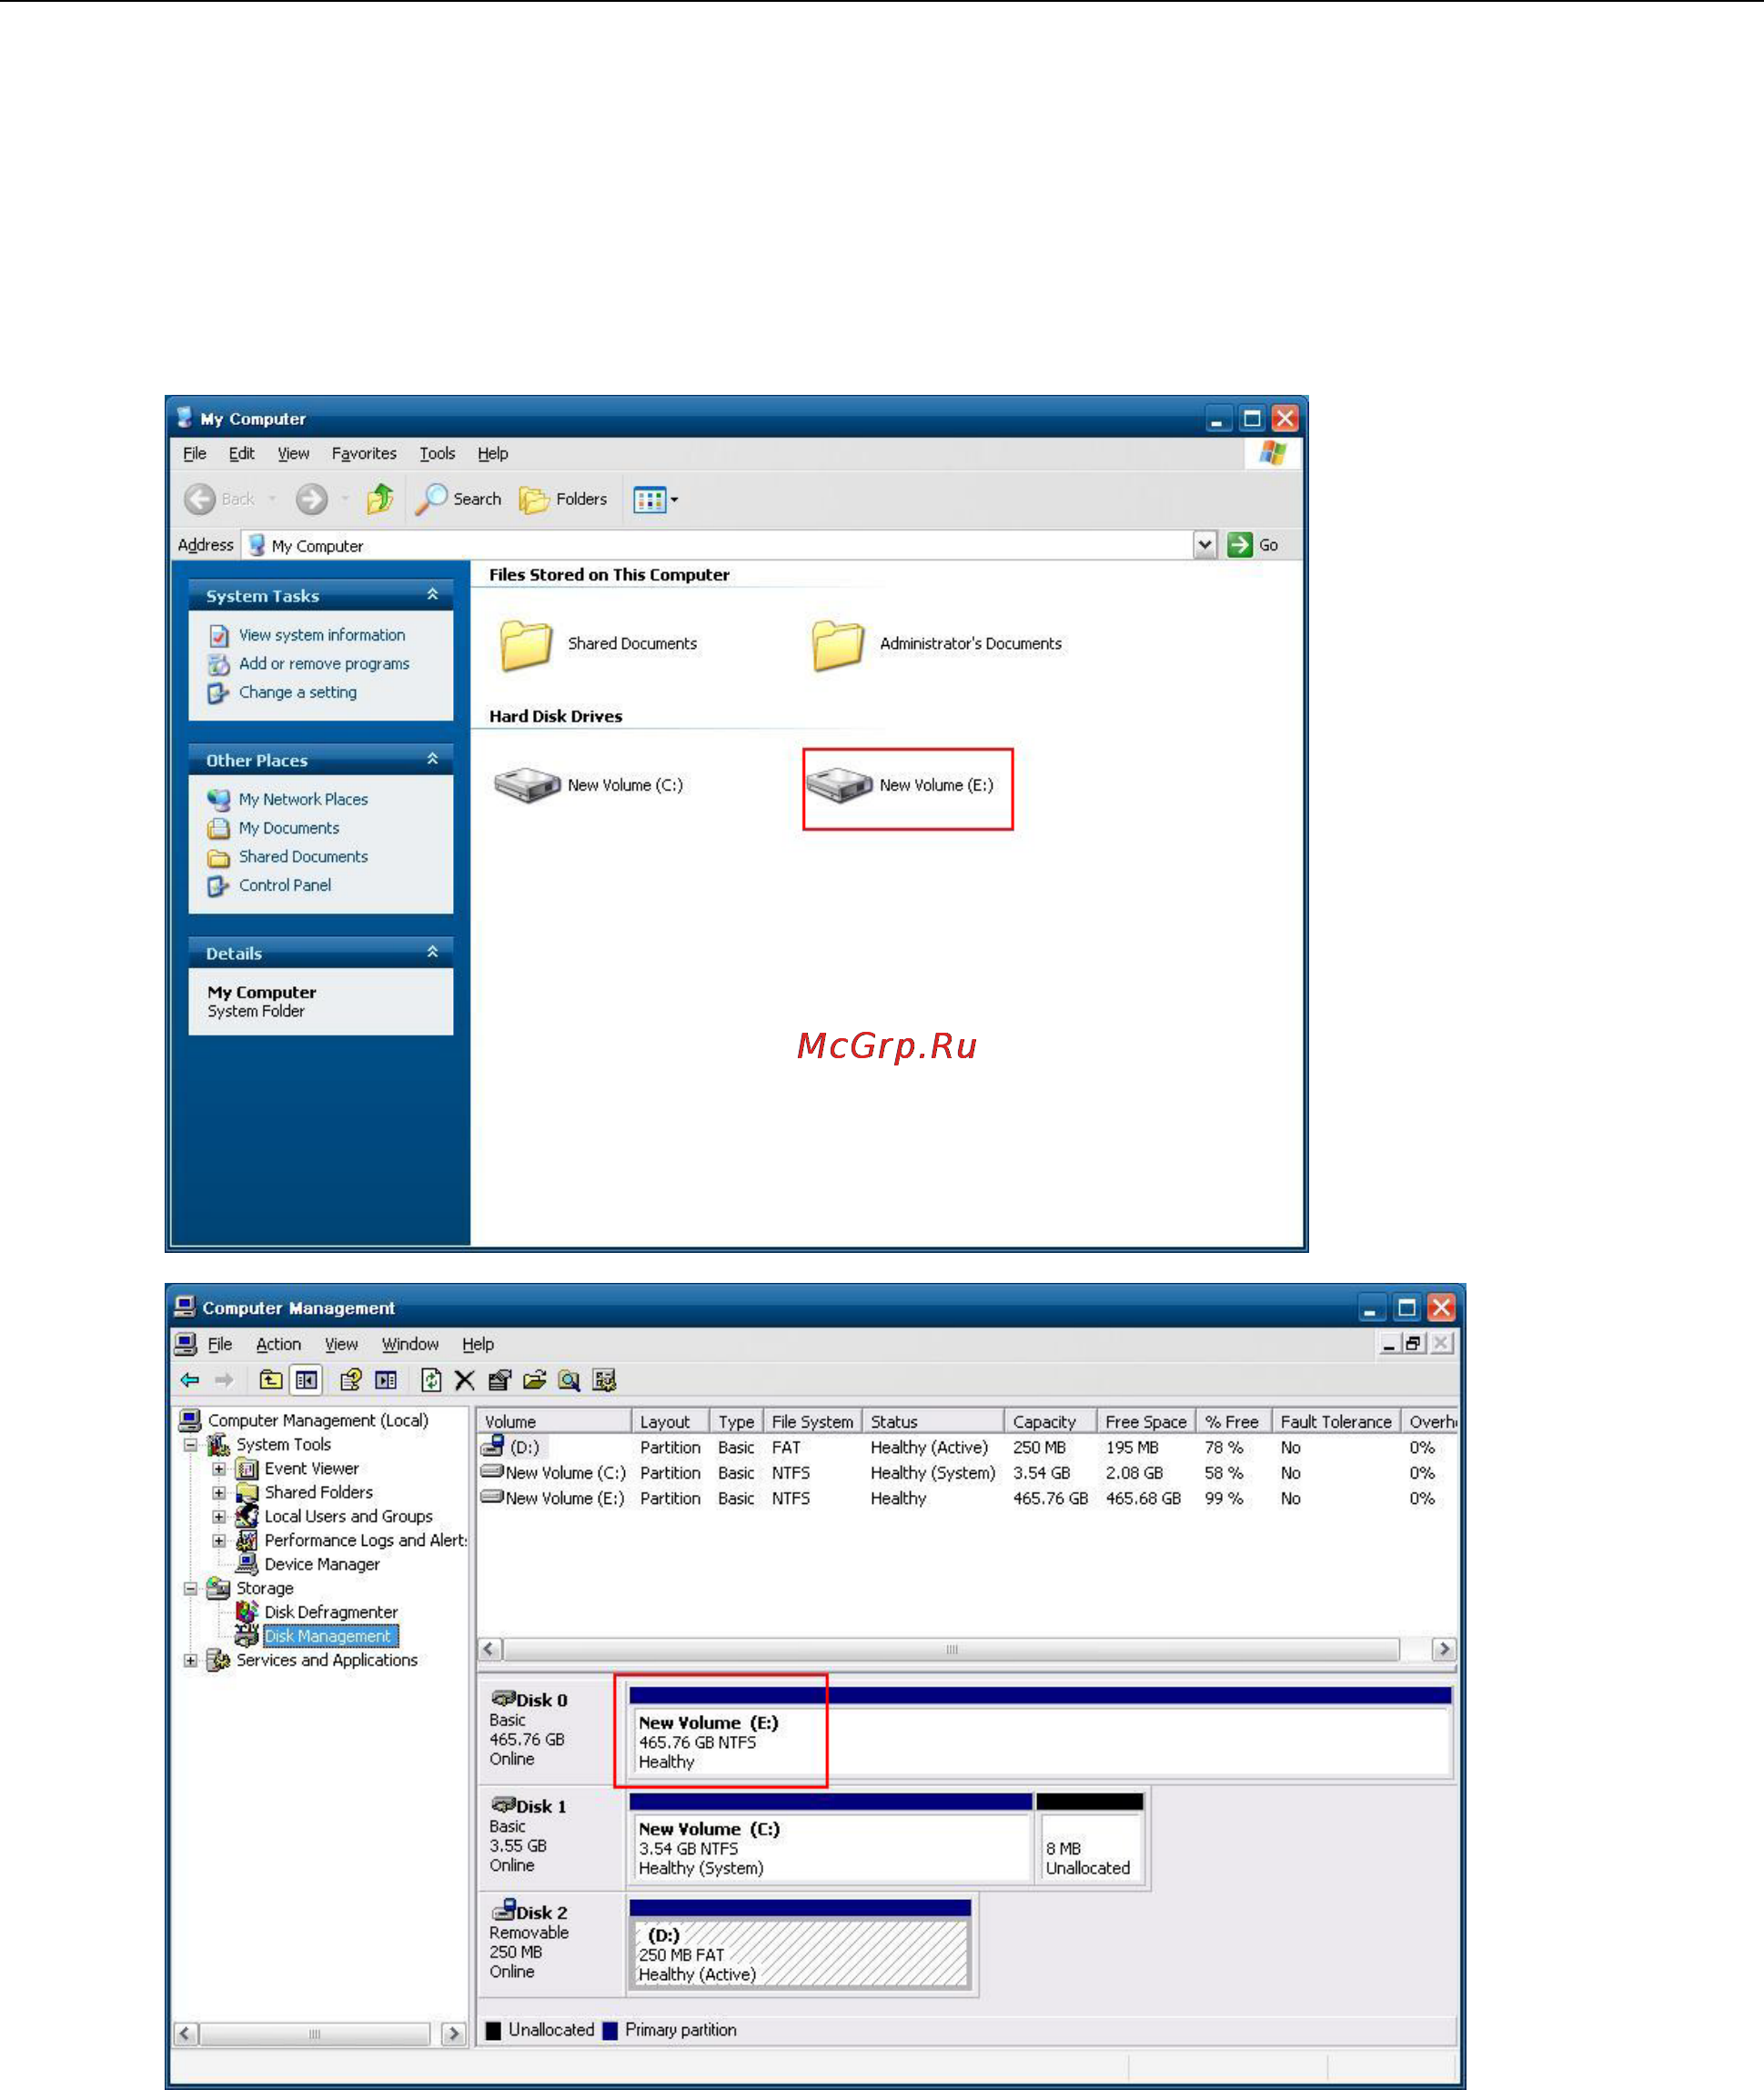Viewport: 1764px width, 2090px height.
Task: Select New Volume (E:) drive in My Computer
Action: [x=900, y=785]
